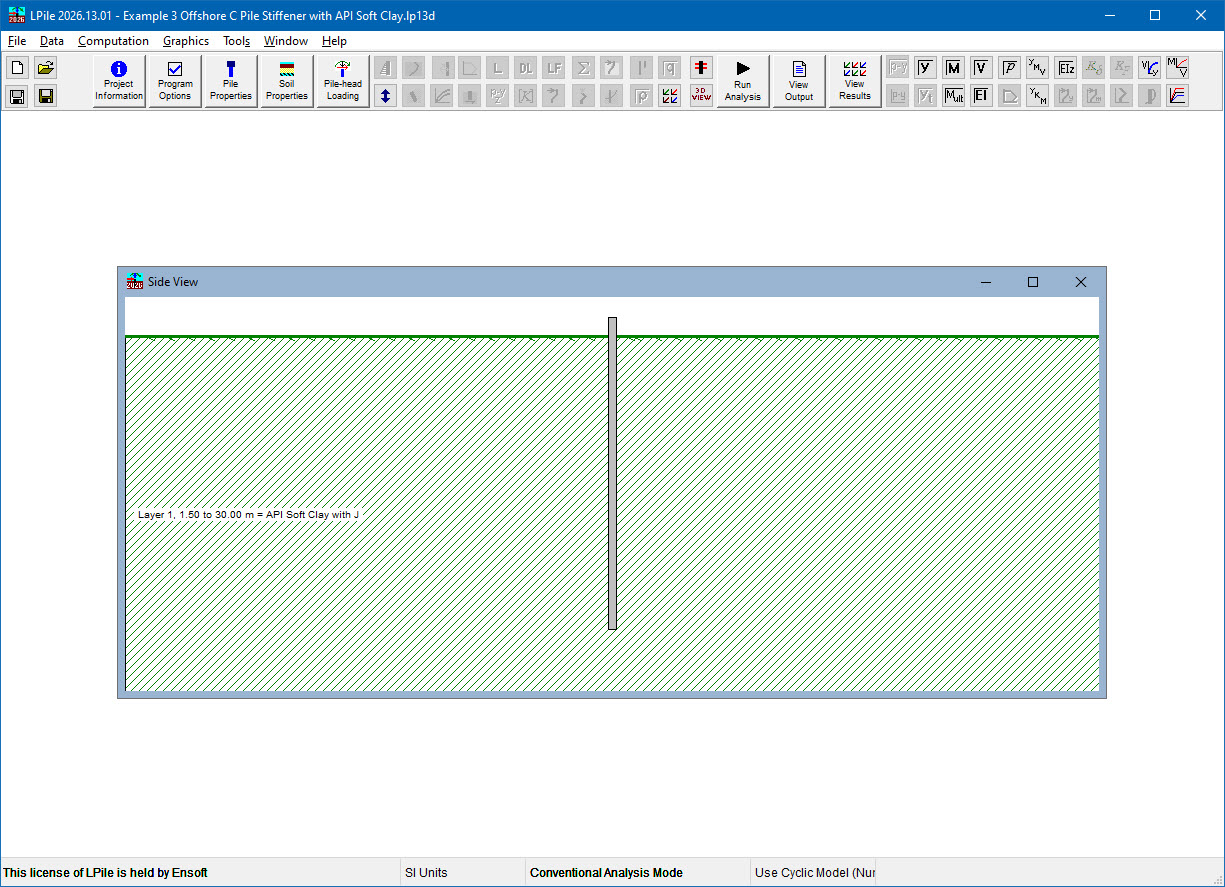The width and height of the screenshot is (1225, 887).
Task: Click the red pile section icon
Action: pos(701,68)
